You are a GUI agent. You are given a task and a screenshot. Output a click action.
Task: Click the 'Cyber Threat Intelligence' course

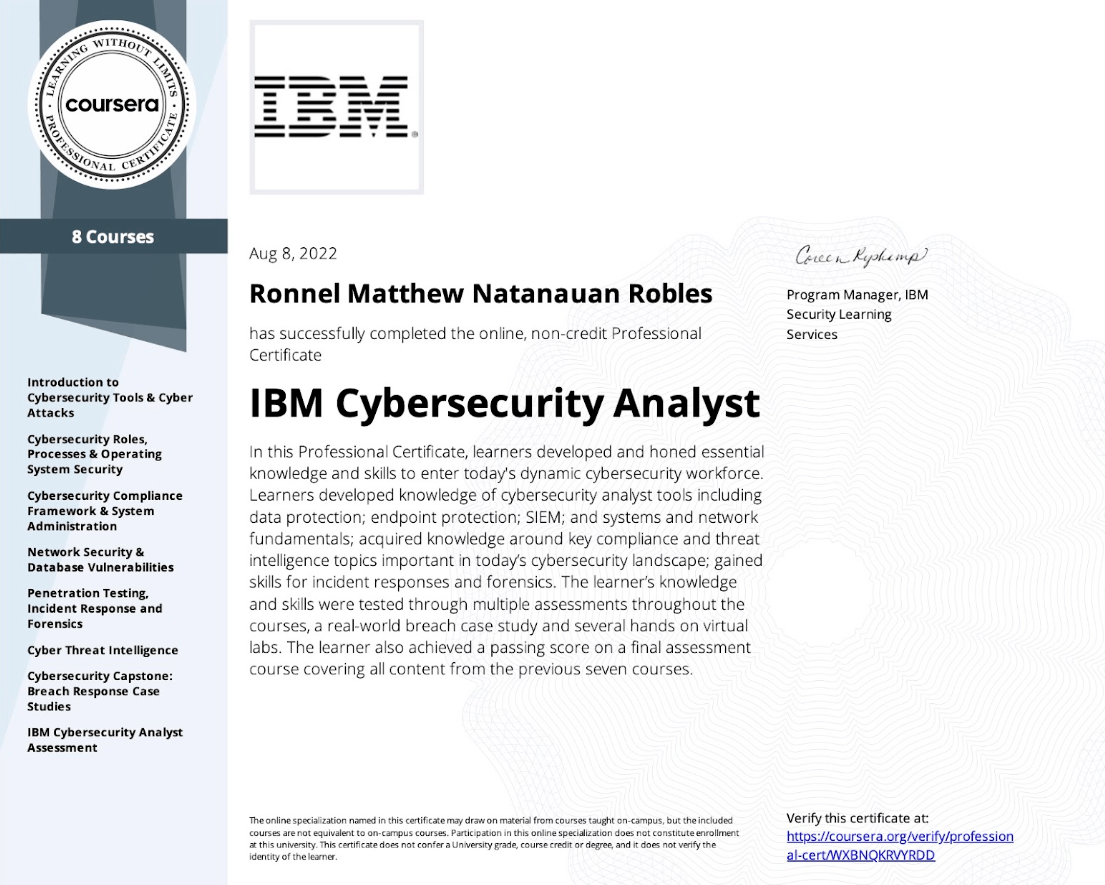(x=103, y=650)
